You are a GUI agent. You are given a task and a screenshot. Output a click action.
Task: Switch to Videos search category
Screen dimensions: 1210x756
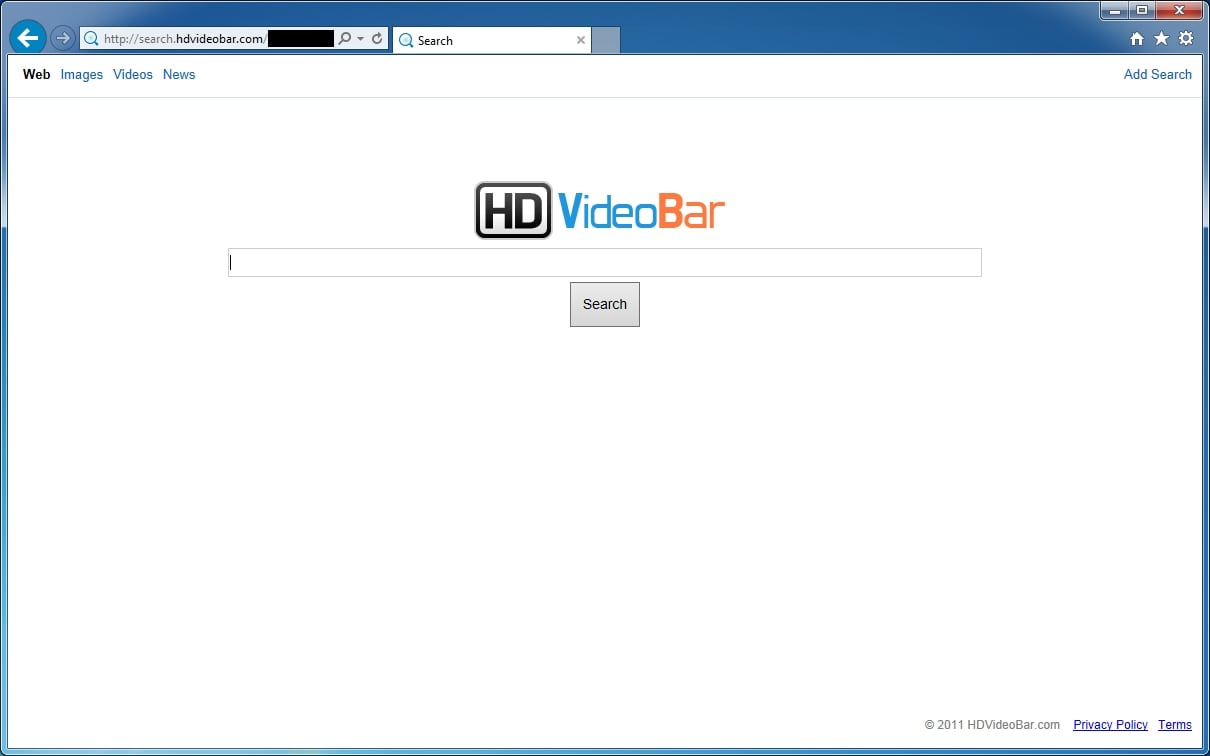[x=133, y=75]
